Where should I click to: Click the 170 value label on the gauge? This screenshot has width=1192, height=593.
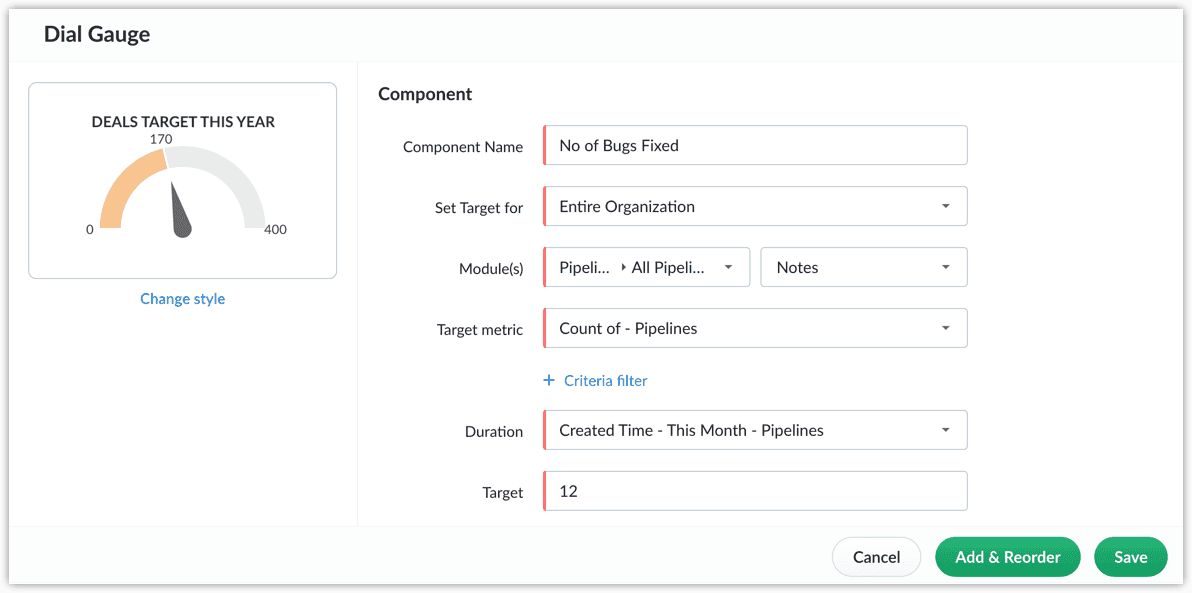point(161,140)
